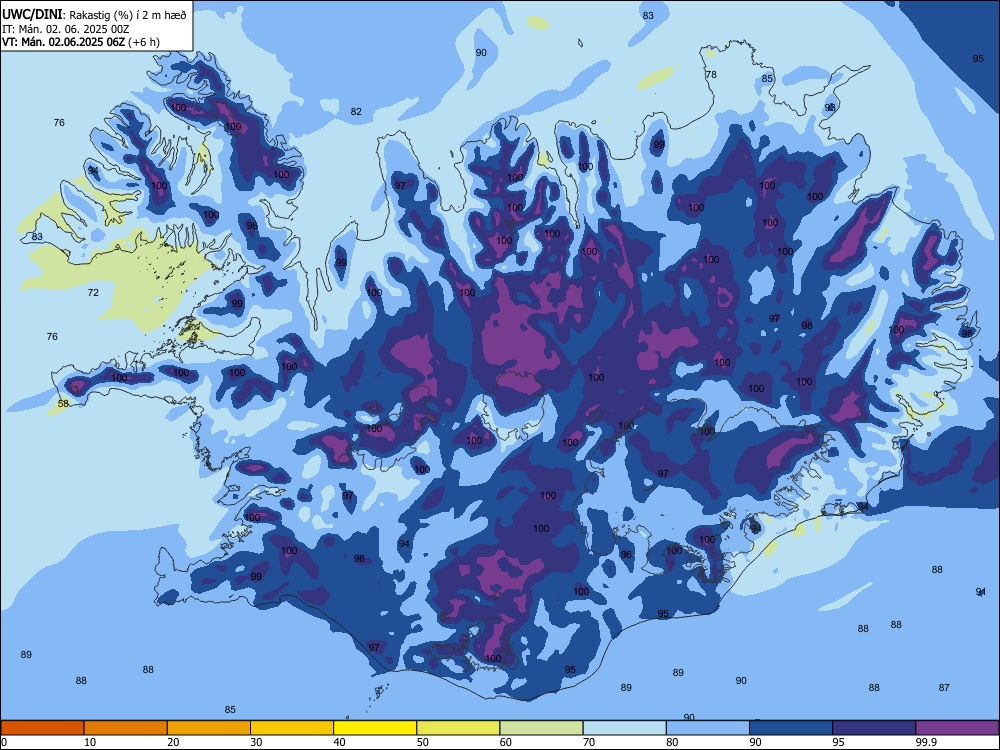Image resolution: width=1000 pixels, height=750 pixels.
Task: Click the dark orange 0–10 legend swatch
Action: (42, 728)
